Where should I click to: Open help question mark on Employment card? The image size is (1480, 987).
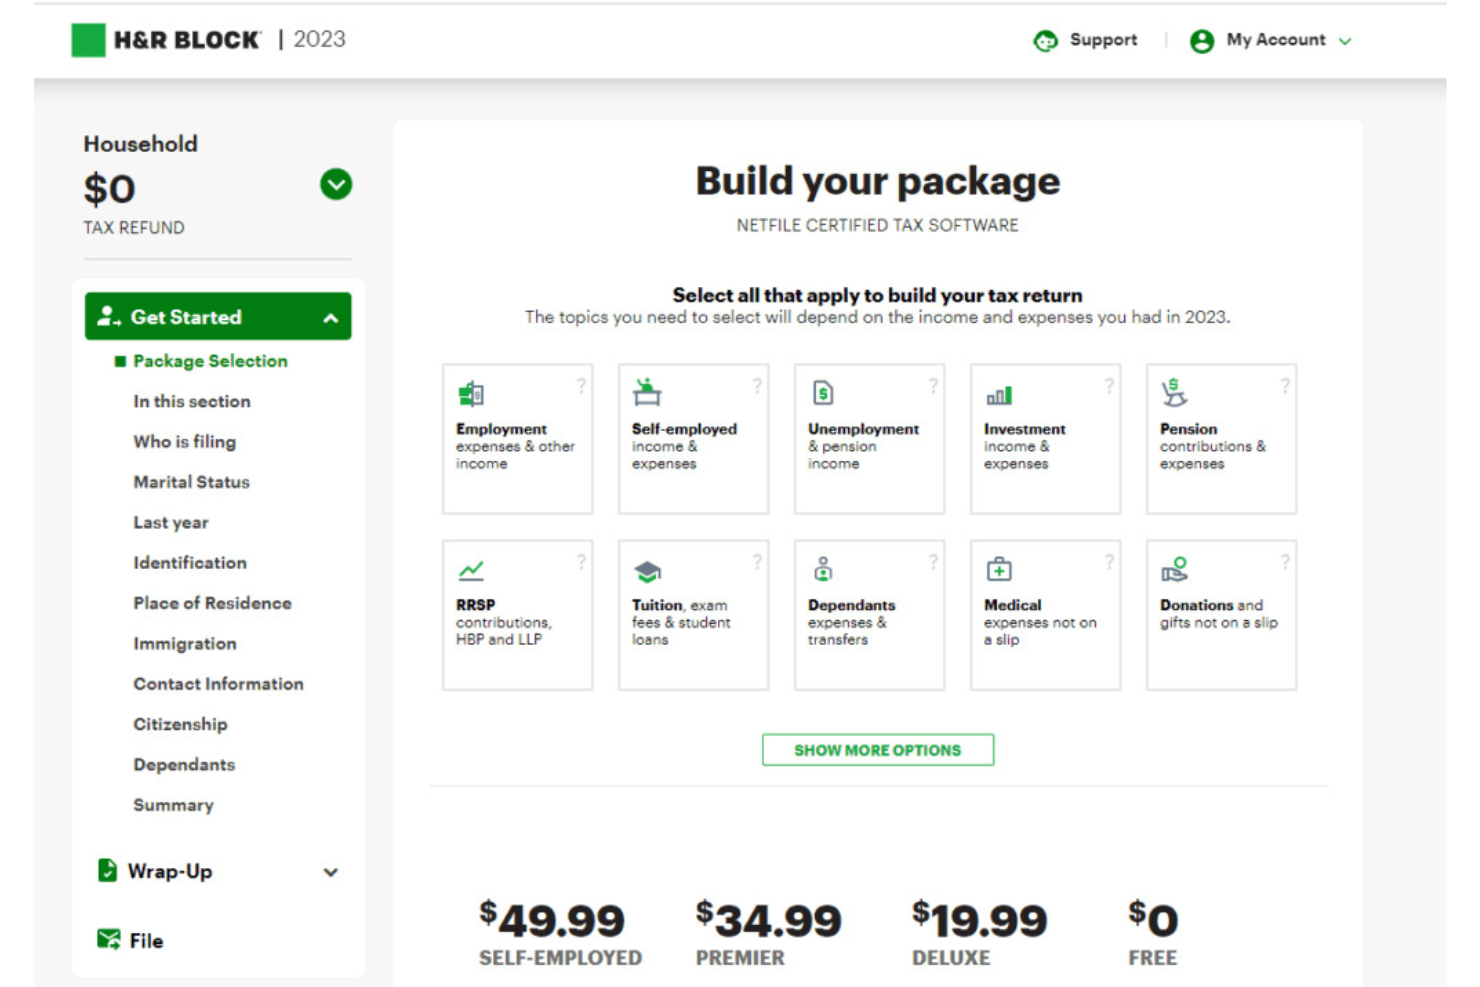(x=581, y=385)
